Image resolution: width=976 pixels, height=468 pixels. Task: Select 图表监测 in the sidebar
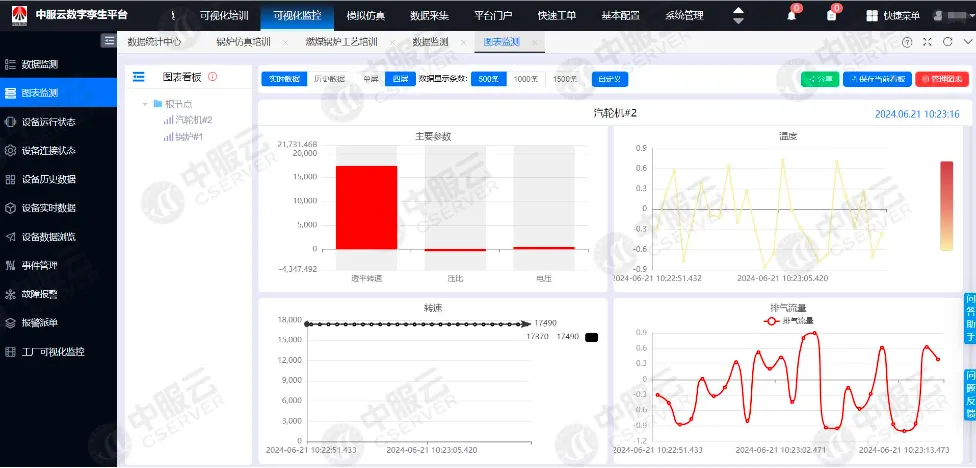coord(59,93)
